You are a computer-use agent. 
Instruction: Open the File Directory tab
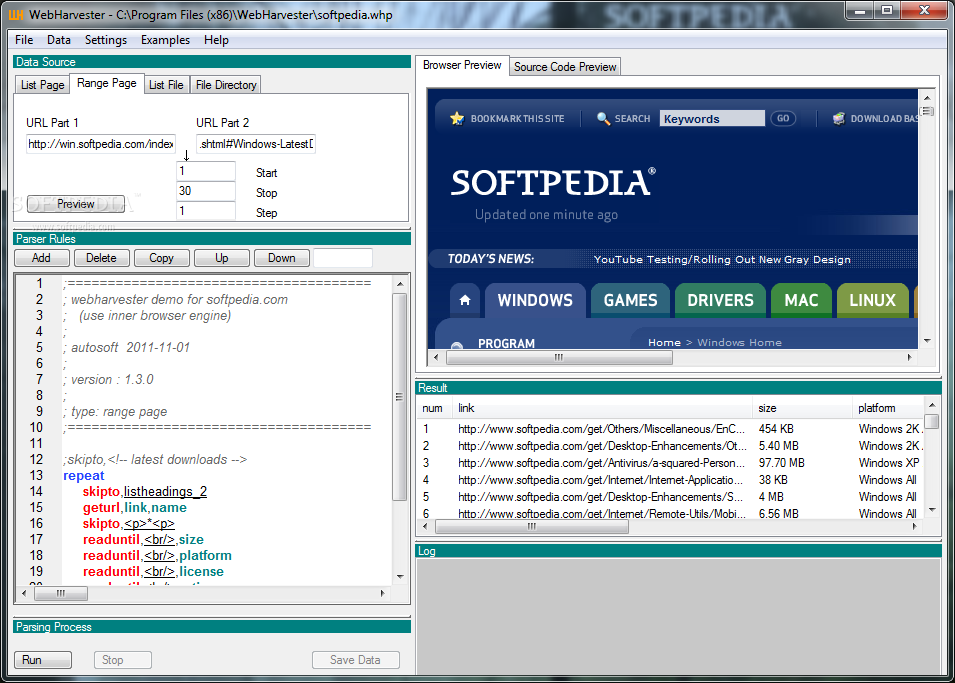point(226,85)
